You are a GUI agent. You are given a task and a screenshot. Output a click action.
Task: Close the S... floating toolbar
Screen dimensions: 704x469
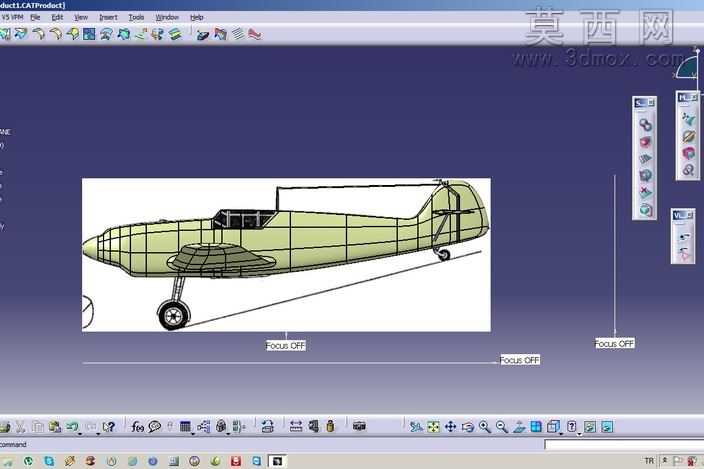(x=651, y=103)
